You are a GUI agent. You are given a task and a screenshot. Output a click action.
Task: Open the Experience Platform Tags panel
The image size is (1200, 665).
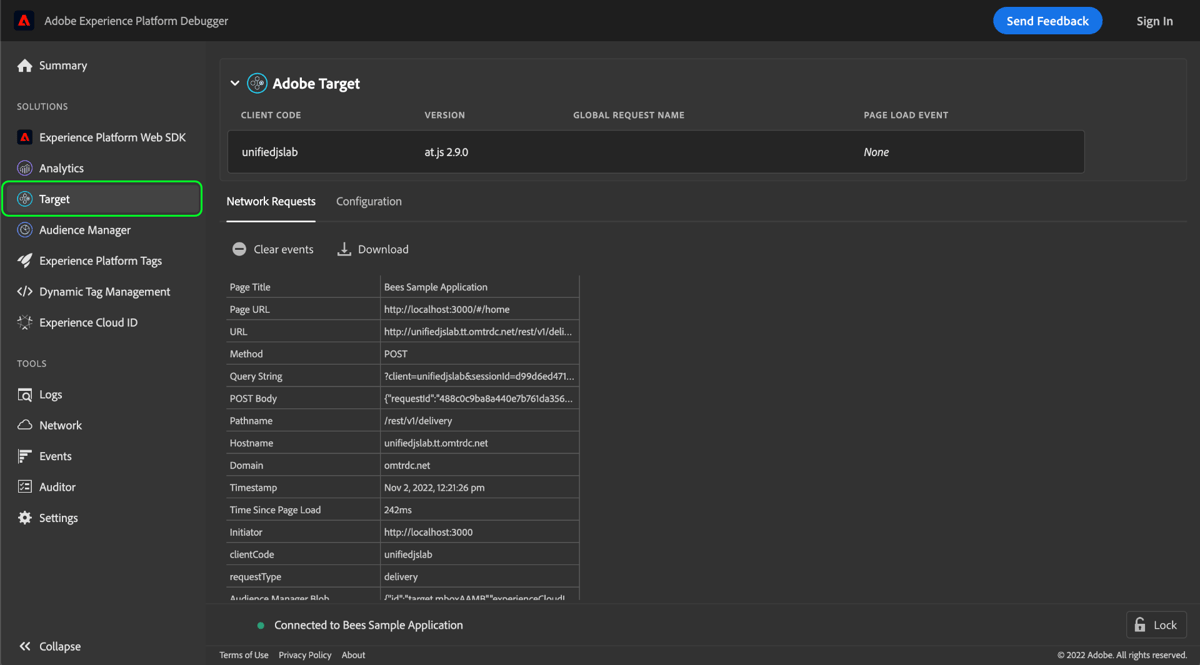[x=107, y=260]
